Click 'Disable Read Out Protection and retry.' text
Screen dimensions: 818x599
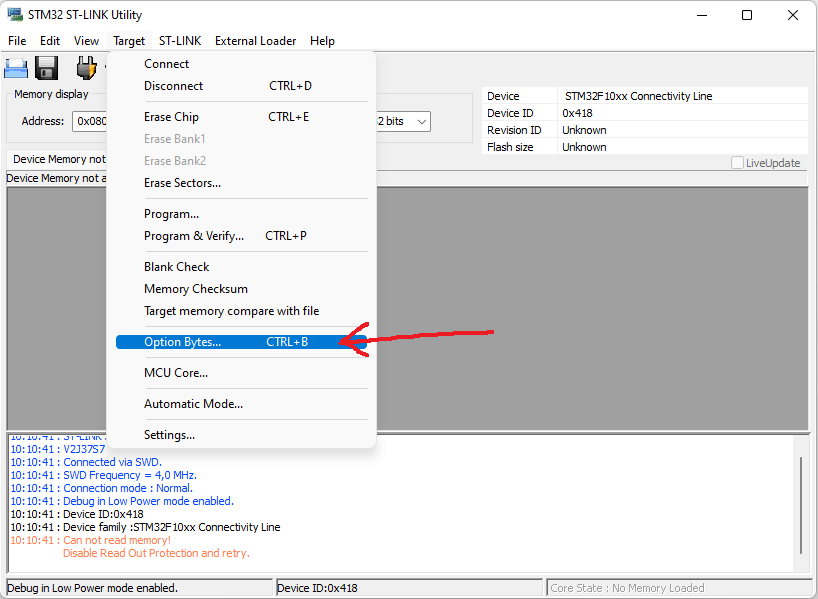pyautogui.click(x=156, y=553)
